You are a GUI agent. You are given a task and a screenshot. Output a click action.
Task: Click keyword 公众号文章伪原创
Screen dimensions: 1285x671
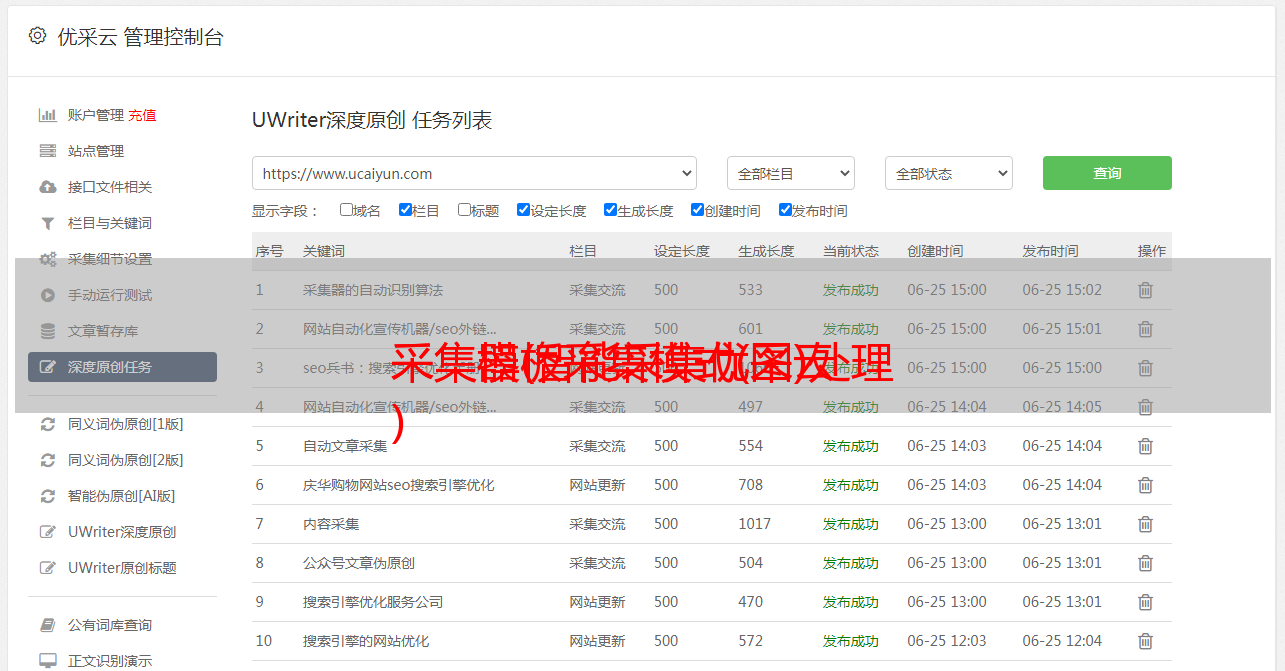[x=359, y=563]
